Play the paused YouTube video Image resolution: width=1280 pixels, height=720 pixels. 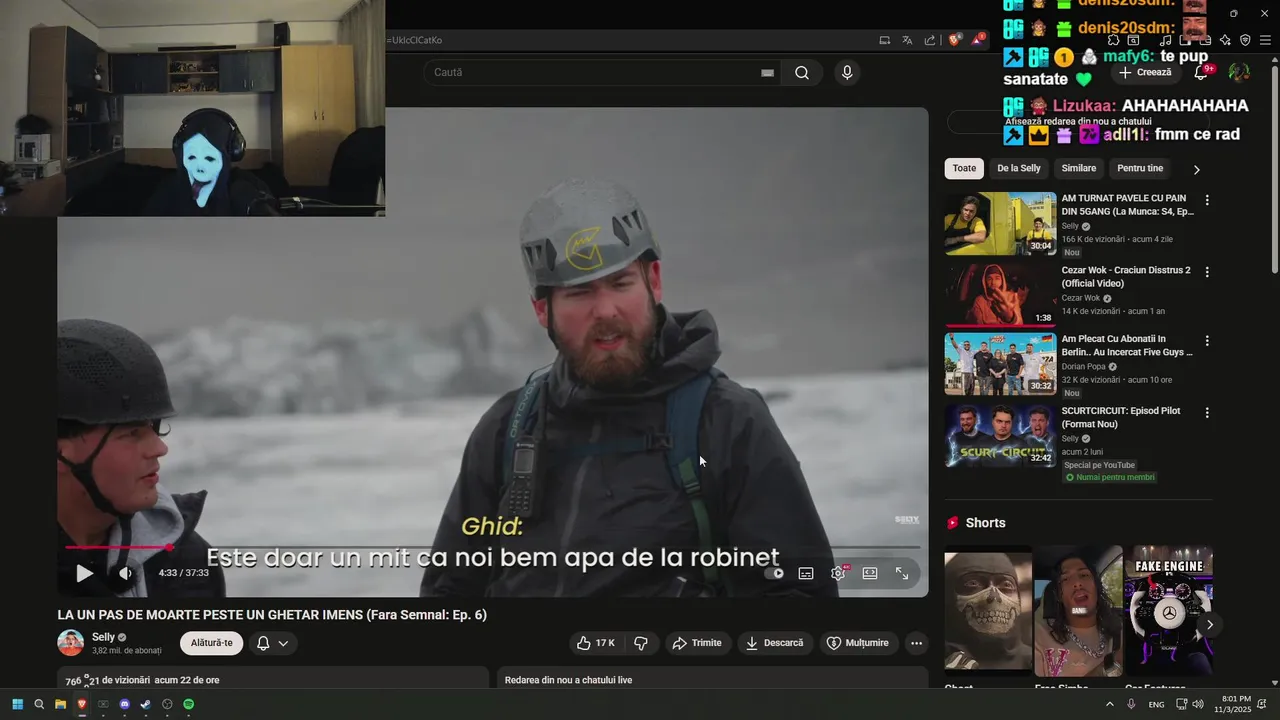pyautogui.click(x=85, y=573)
